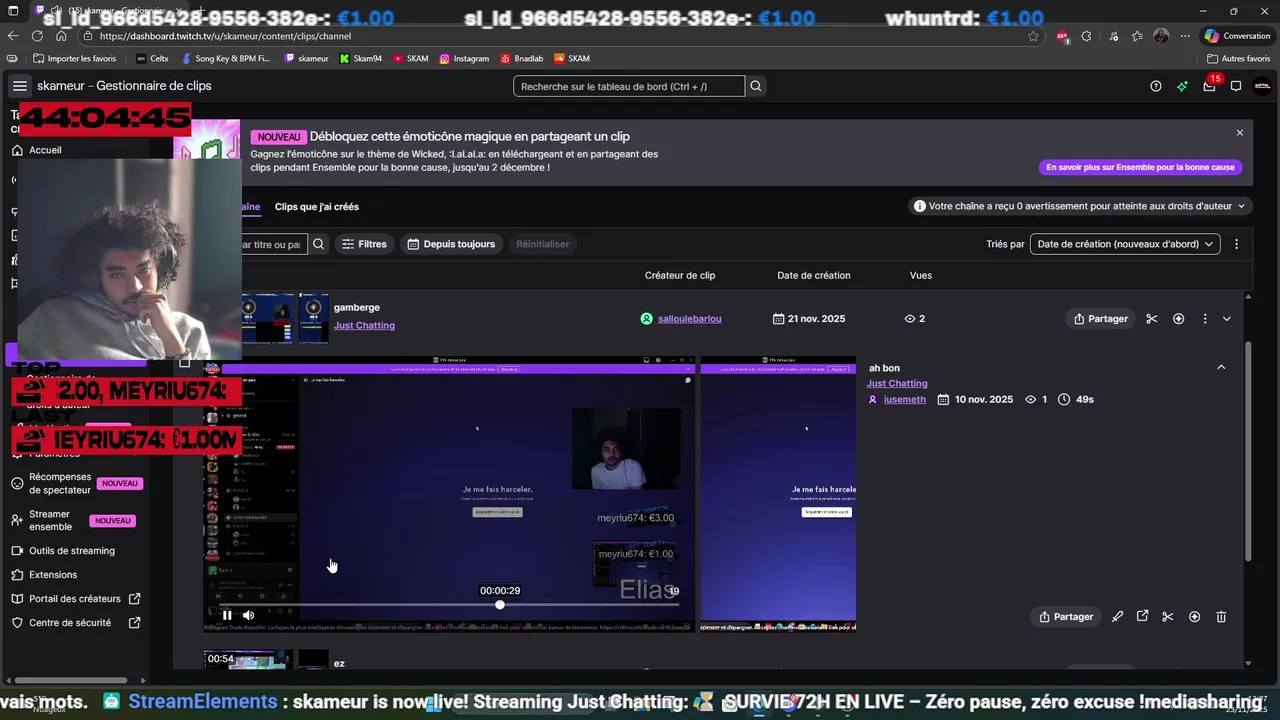Open the notifications inbox with badge 15
The height and width of the screenshot is (720, 1280).
pos(1209,86)
